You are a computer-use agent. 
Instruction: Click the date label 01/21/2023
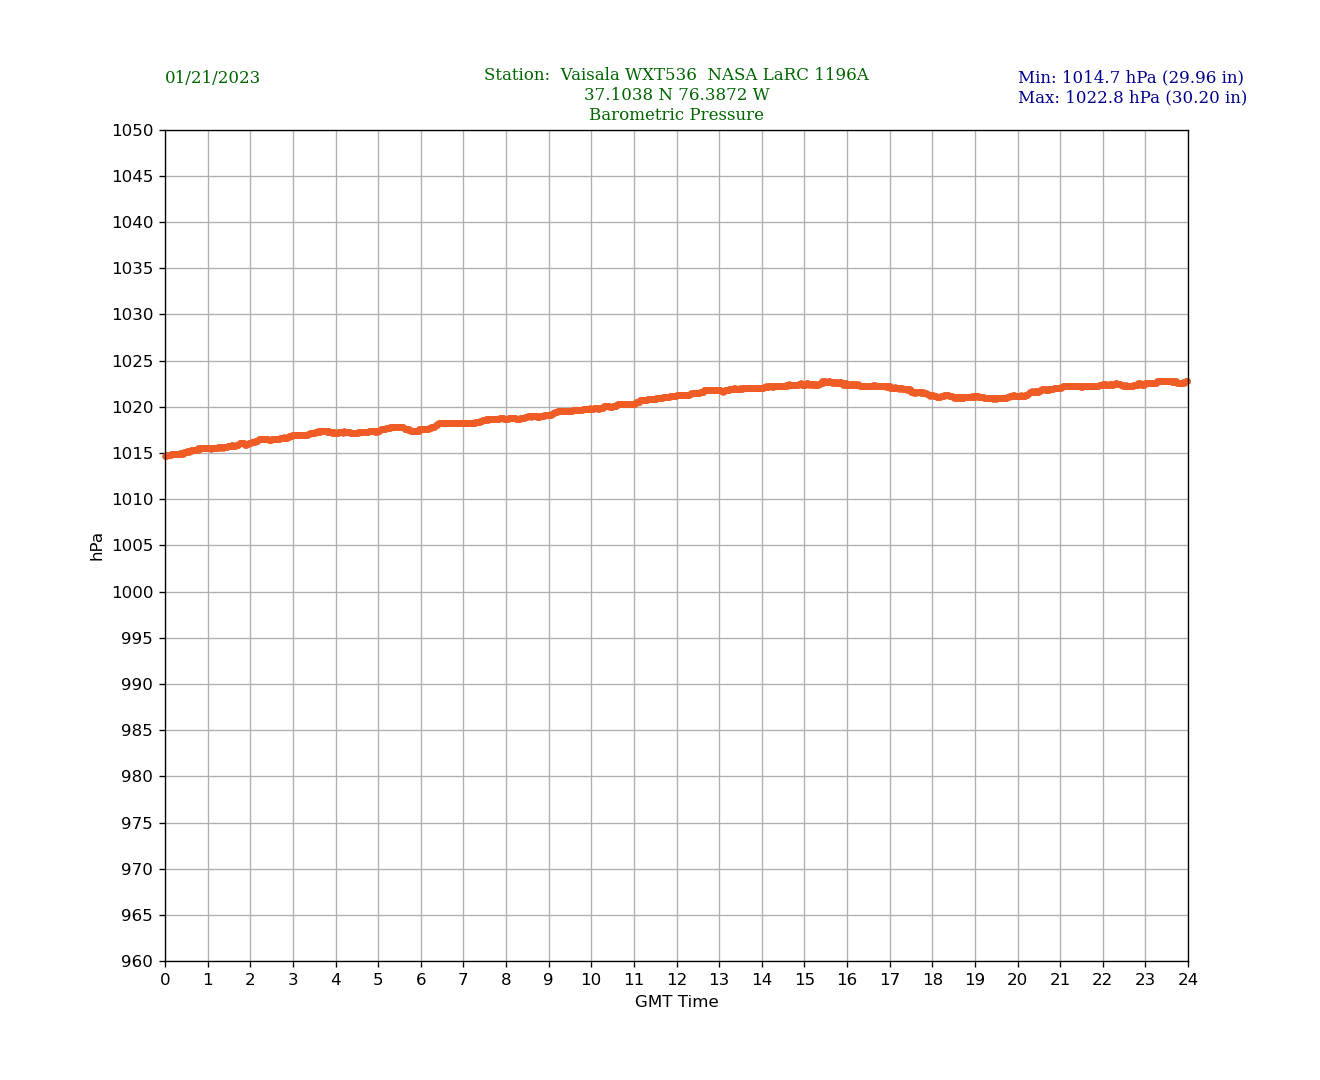[212, 78]
